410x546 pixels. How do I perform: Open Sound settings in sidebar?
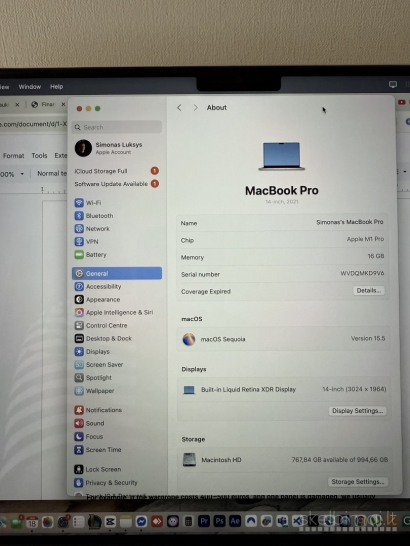pyautogui.click(x=89, y=423)
